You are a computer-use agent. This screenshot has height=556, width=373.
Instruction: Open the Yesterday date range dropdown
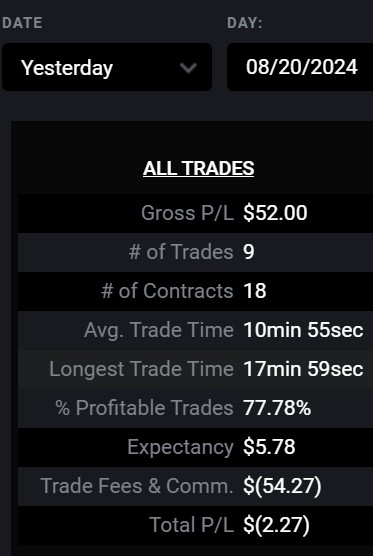107,67
